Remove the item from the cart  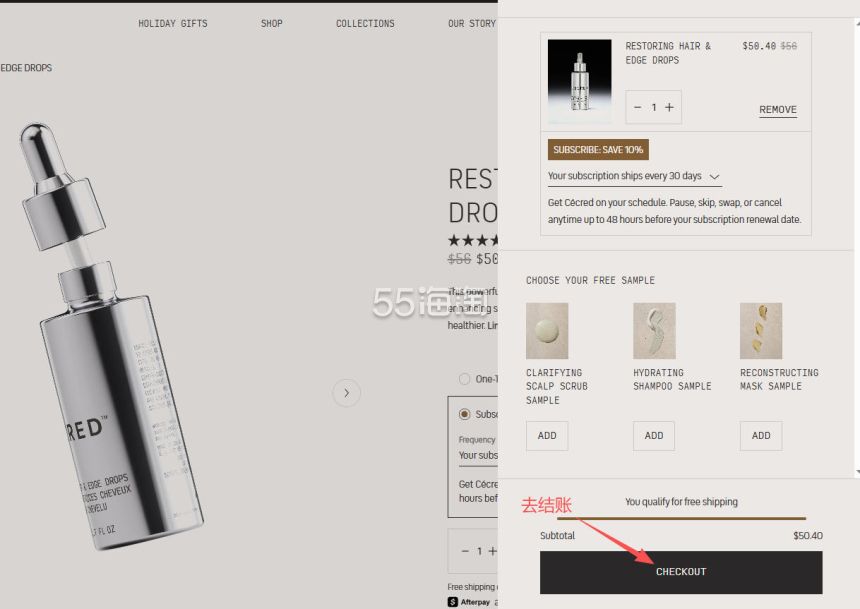tap(778, 110)
